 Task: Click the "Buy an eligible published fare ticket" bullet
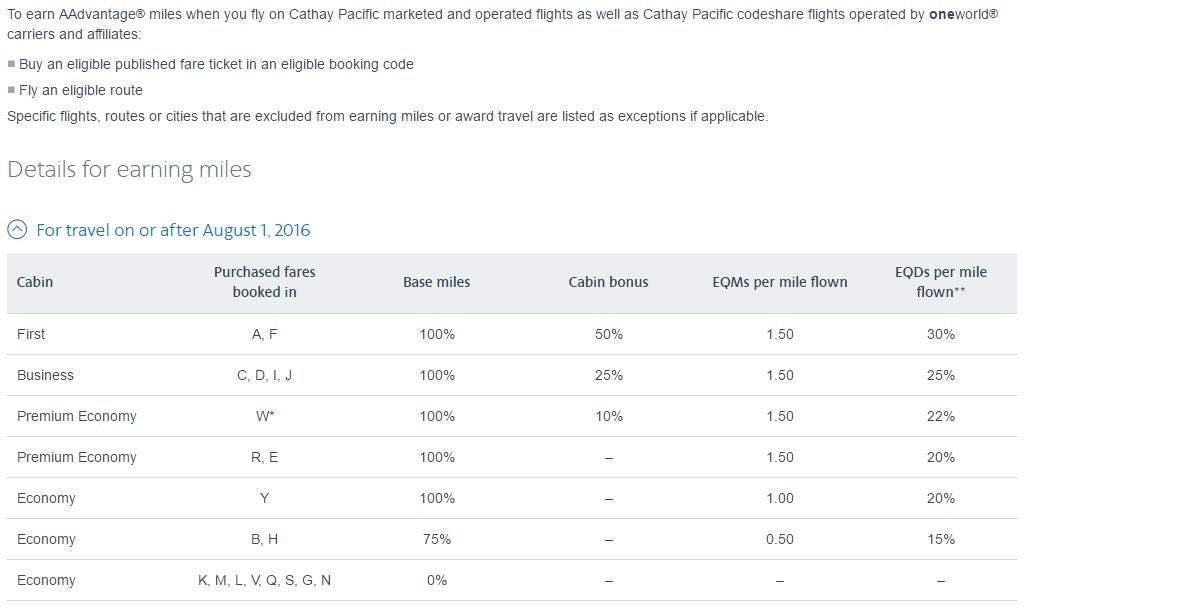point(216,64)
